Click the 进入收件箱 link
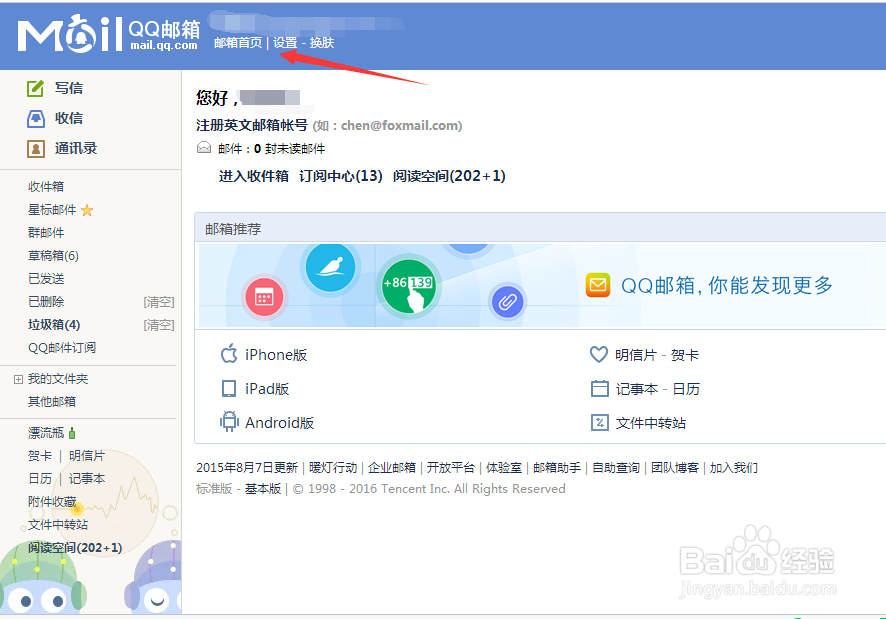This screenshot has height=619, width=886. [x=254, y=176]
